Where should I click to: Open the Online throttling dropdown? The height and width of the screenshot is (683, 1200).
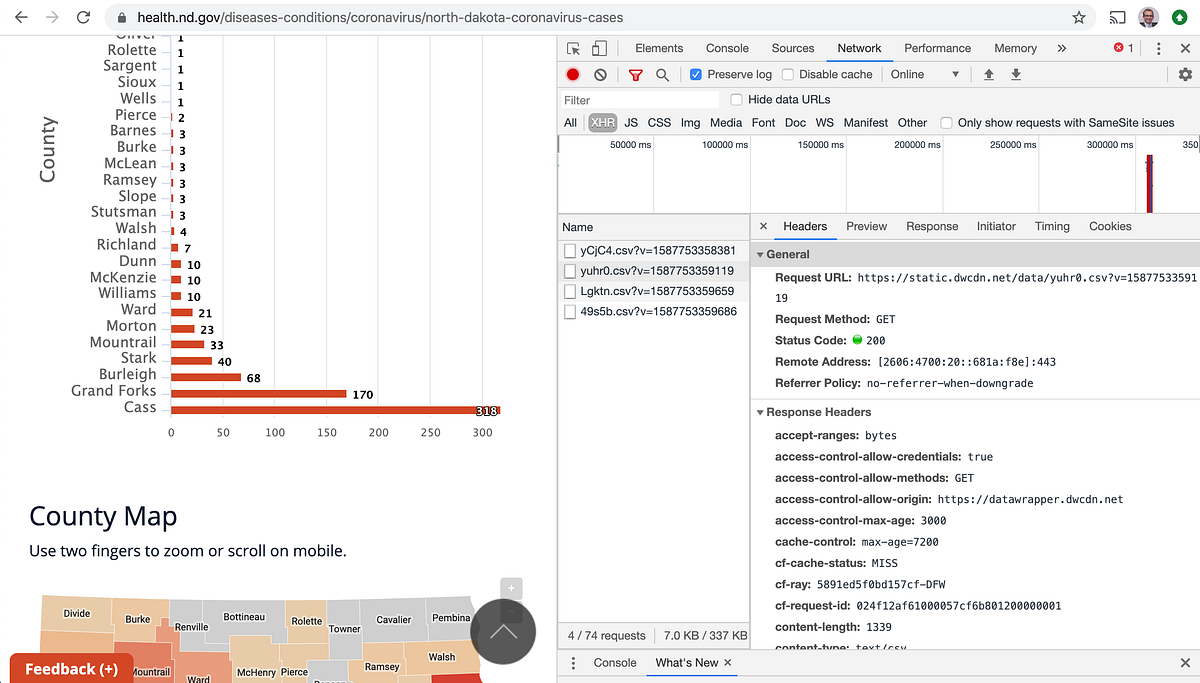coord(925,74)
